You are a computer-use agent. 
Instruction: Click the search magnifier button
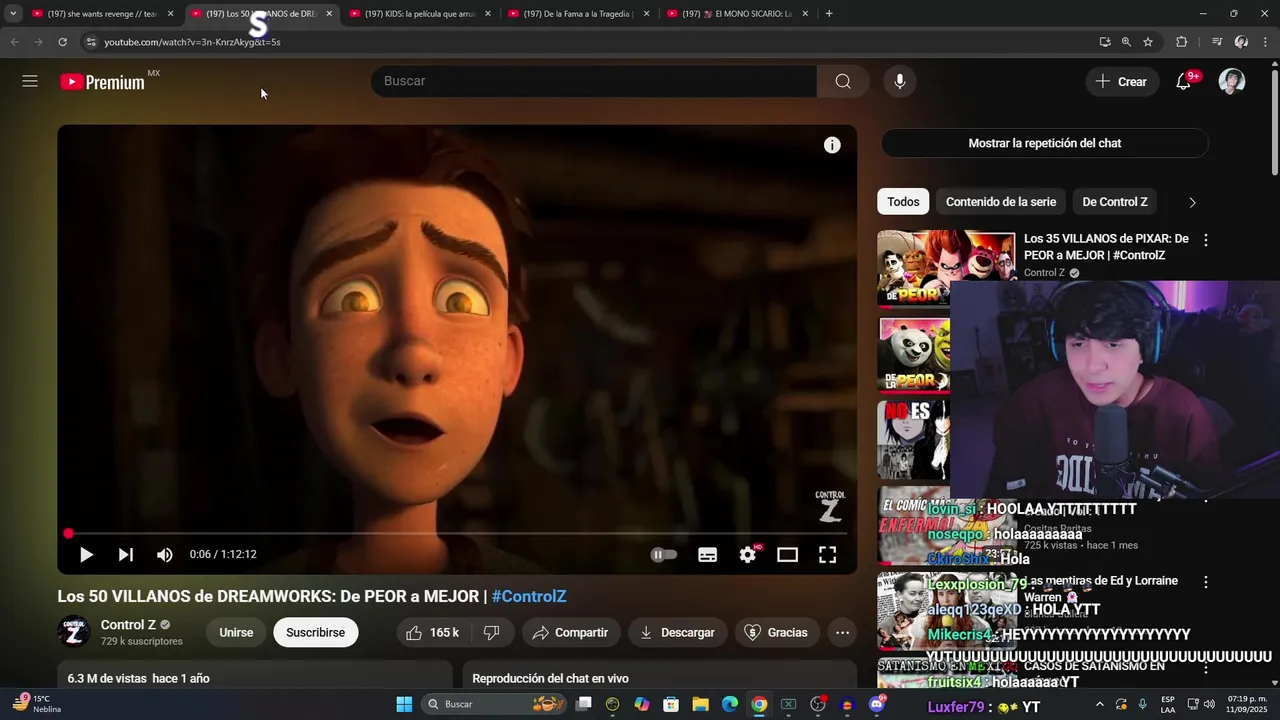click(843, 81)
